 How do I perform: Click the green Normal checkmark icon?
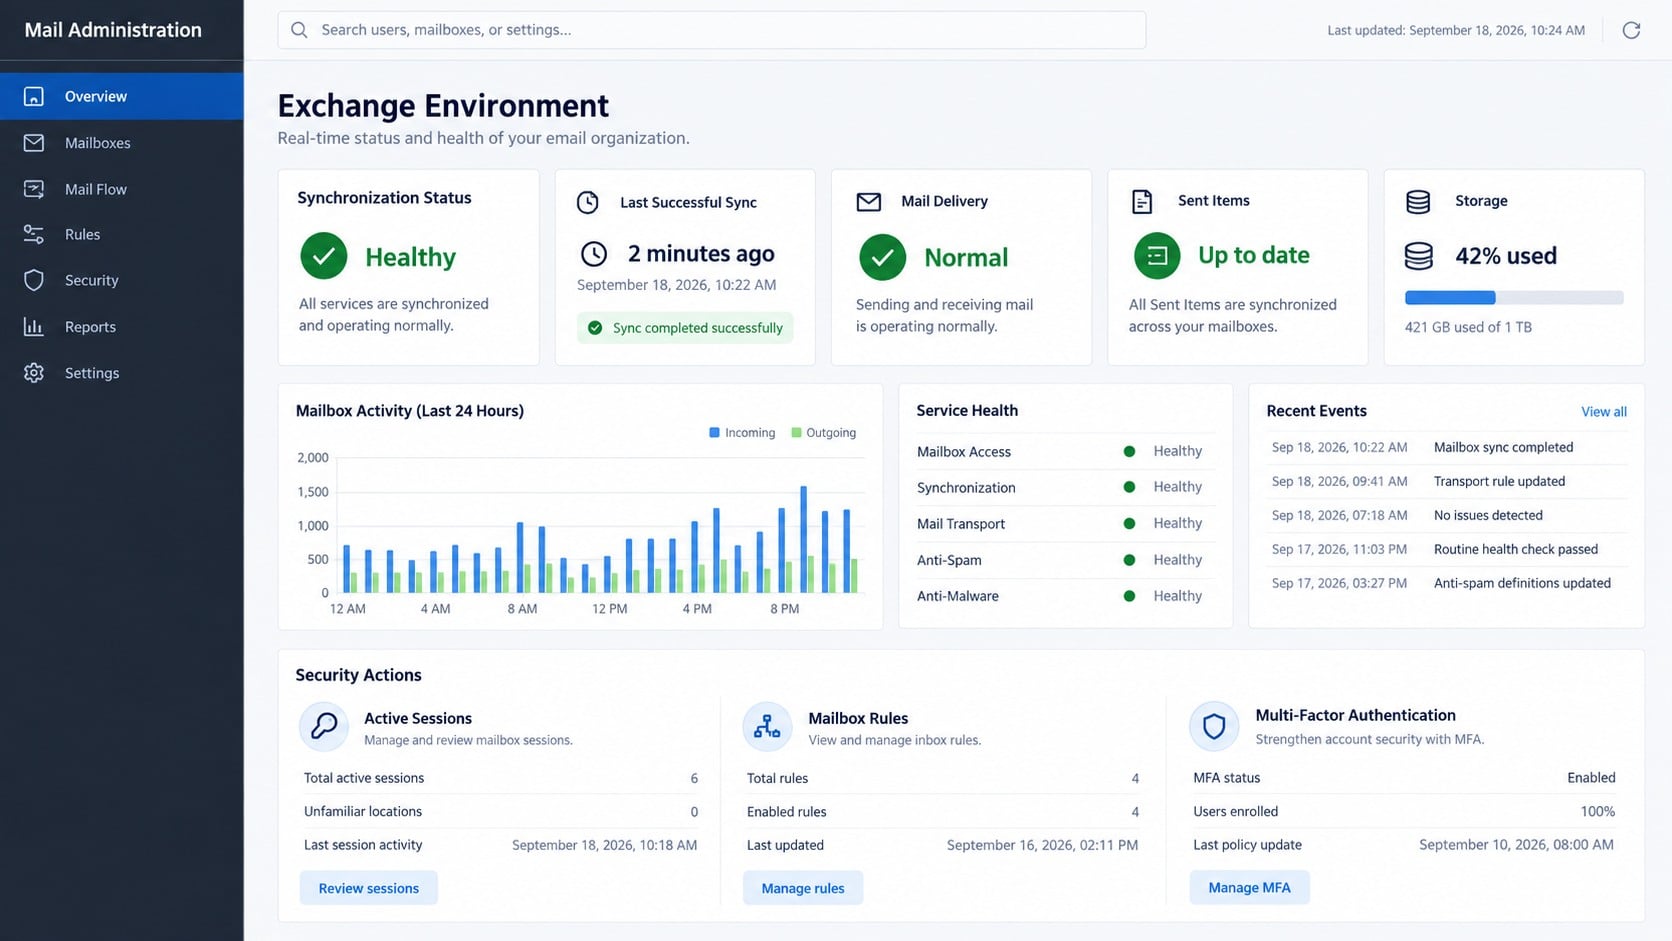pyautogui.click(x=883, y=257)
